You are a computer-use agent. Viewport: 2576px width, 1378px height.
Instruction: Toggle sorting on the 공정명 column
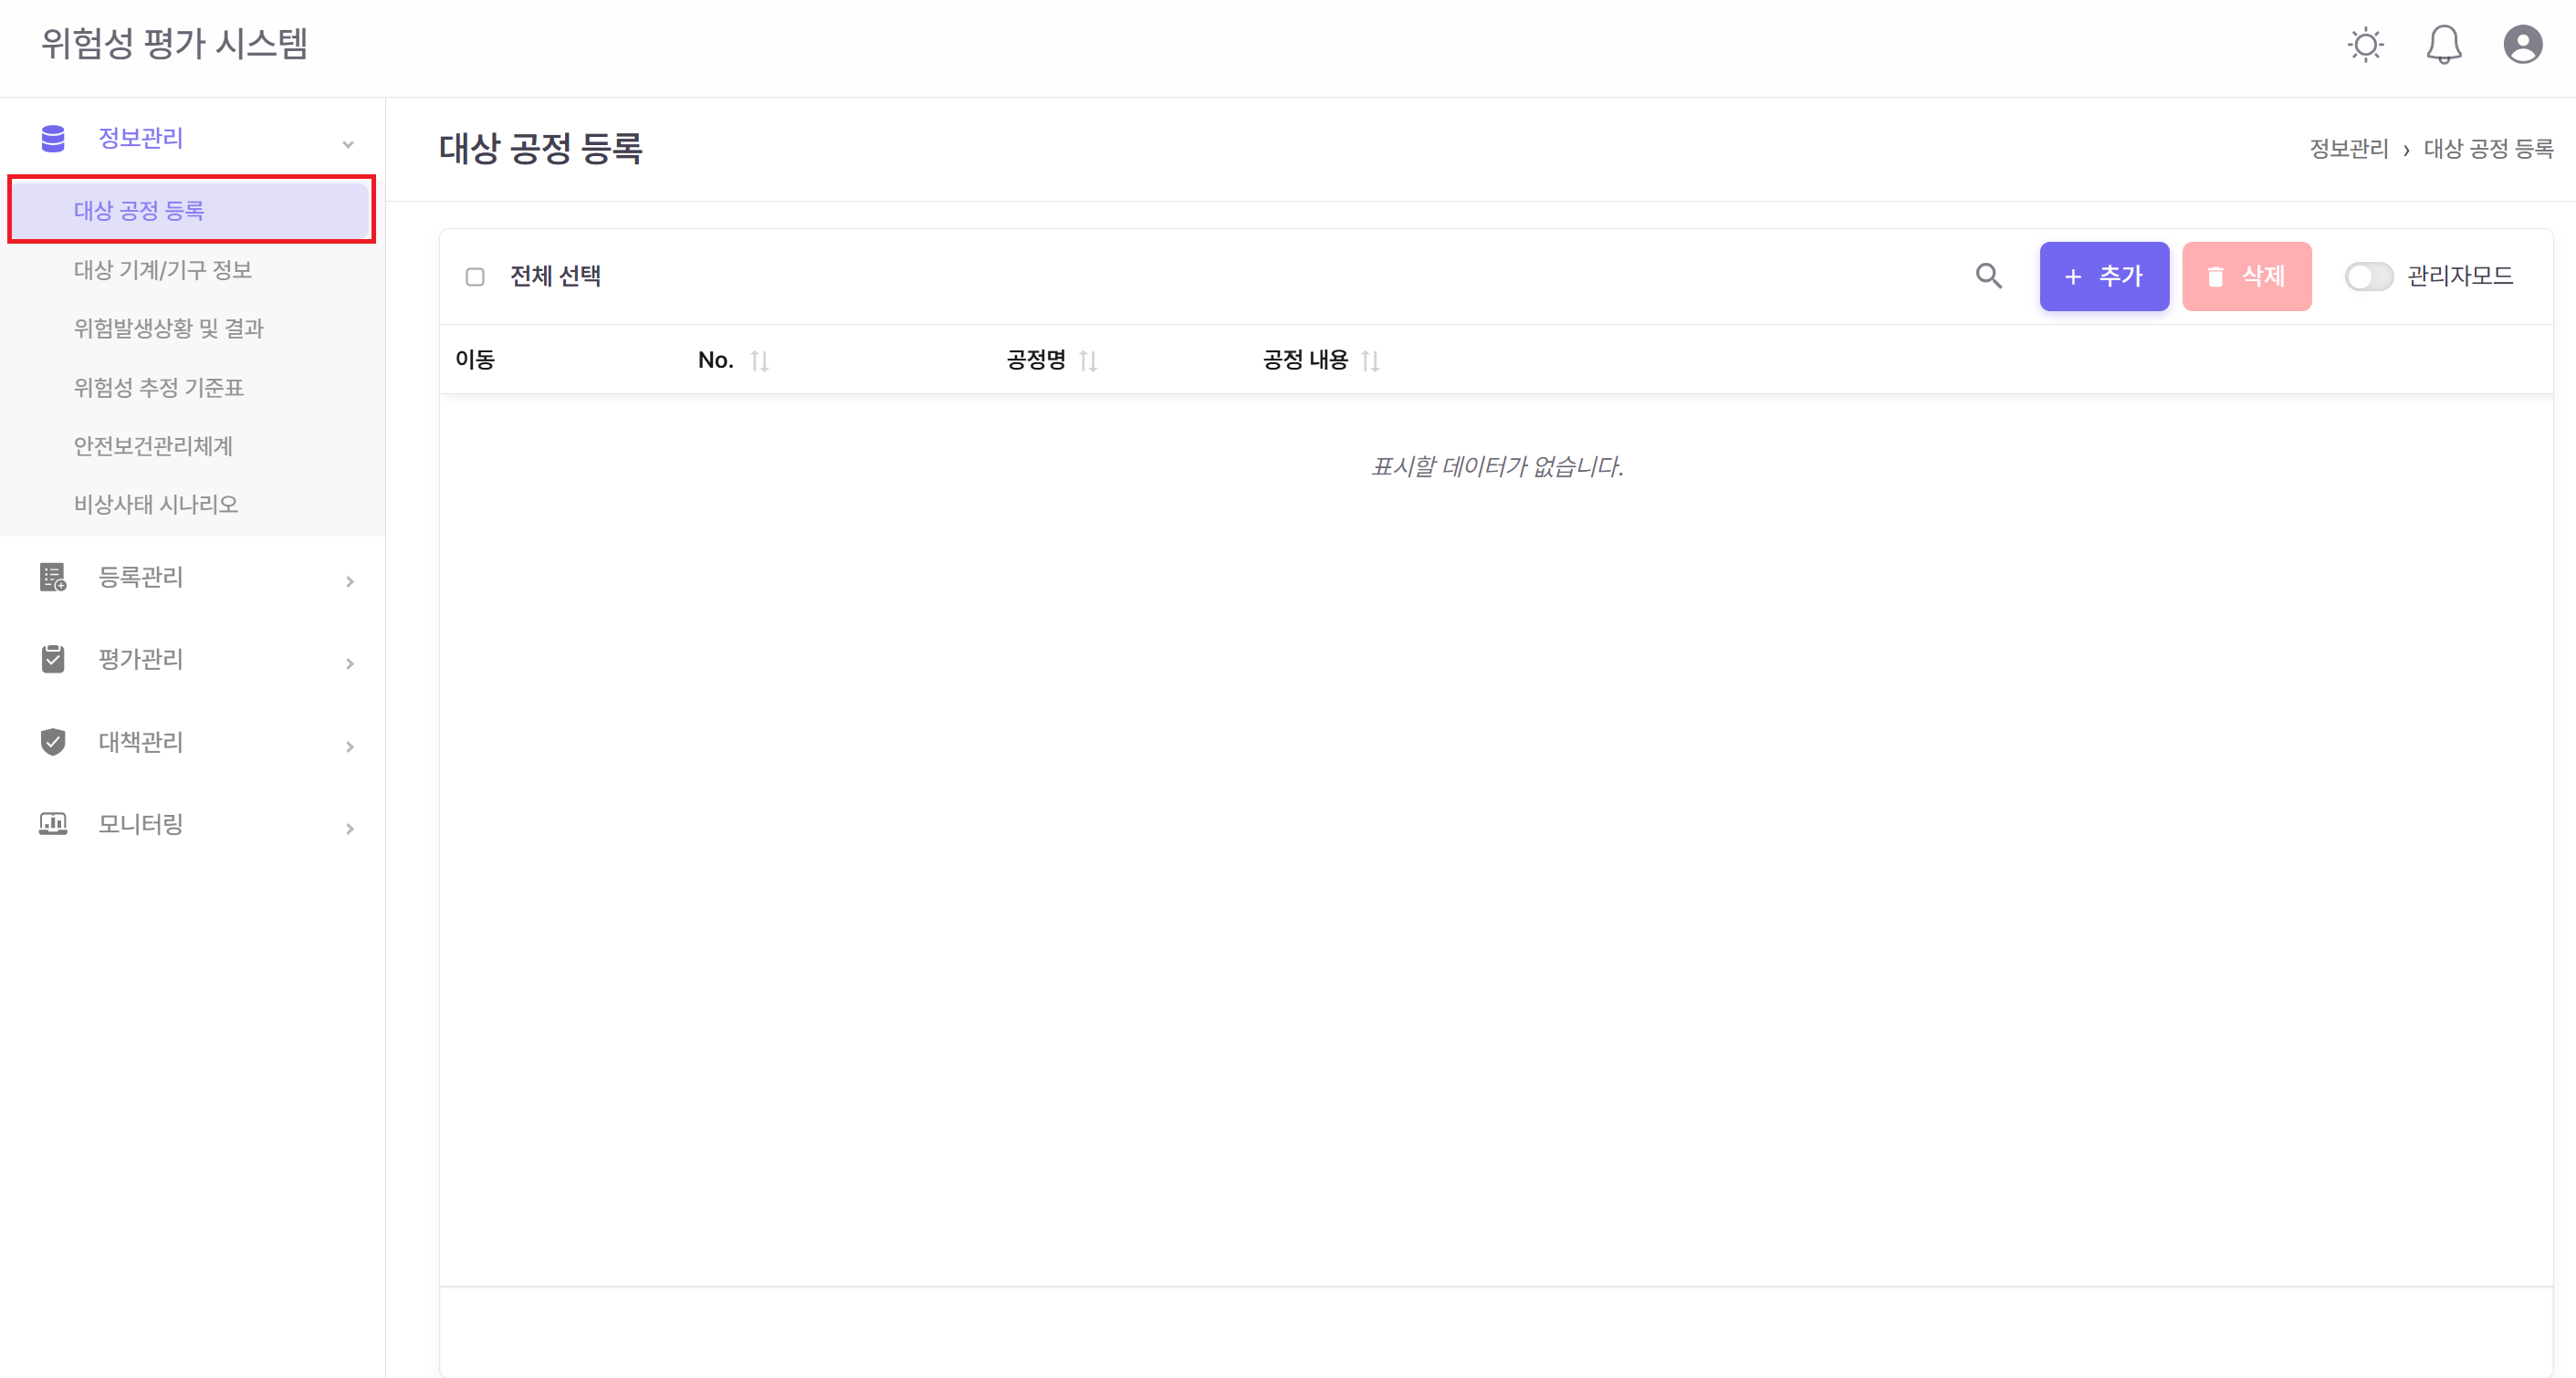(x=1090, y=360)
